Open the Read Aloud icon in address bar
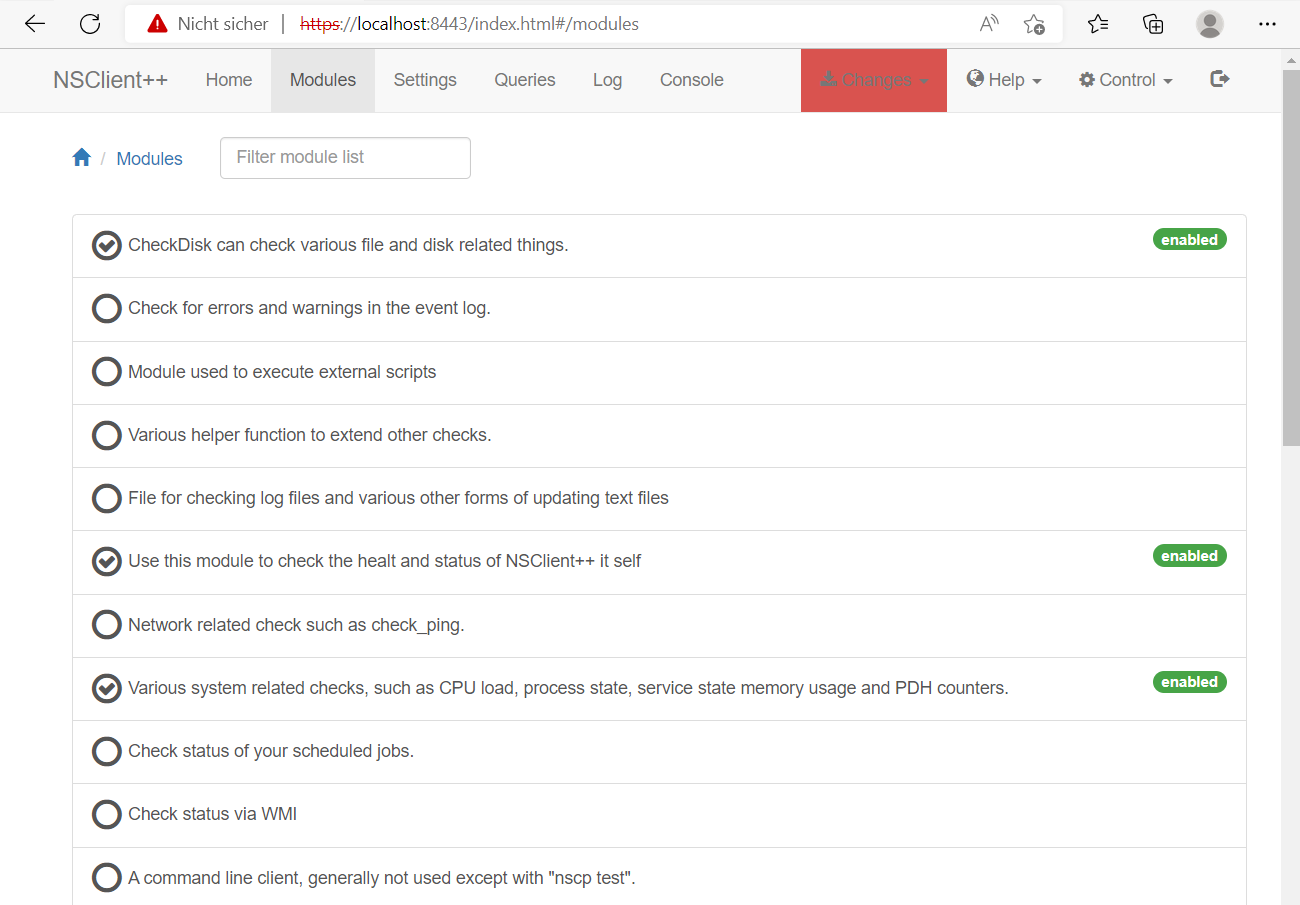 (x=989, y=24)
